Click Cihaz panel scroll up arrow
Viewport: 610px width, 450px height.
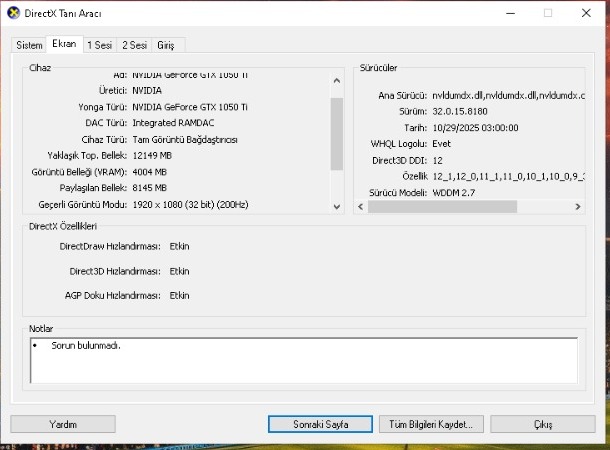pos(337,81)
